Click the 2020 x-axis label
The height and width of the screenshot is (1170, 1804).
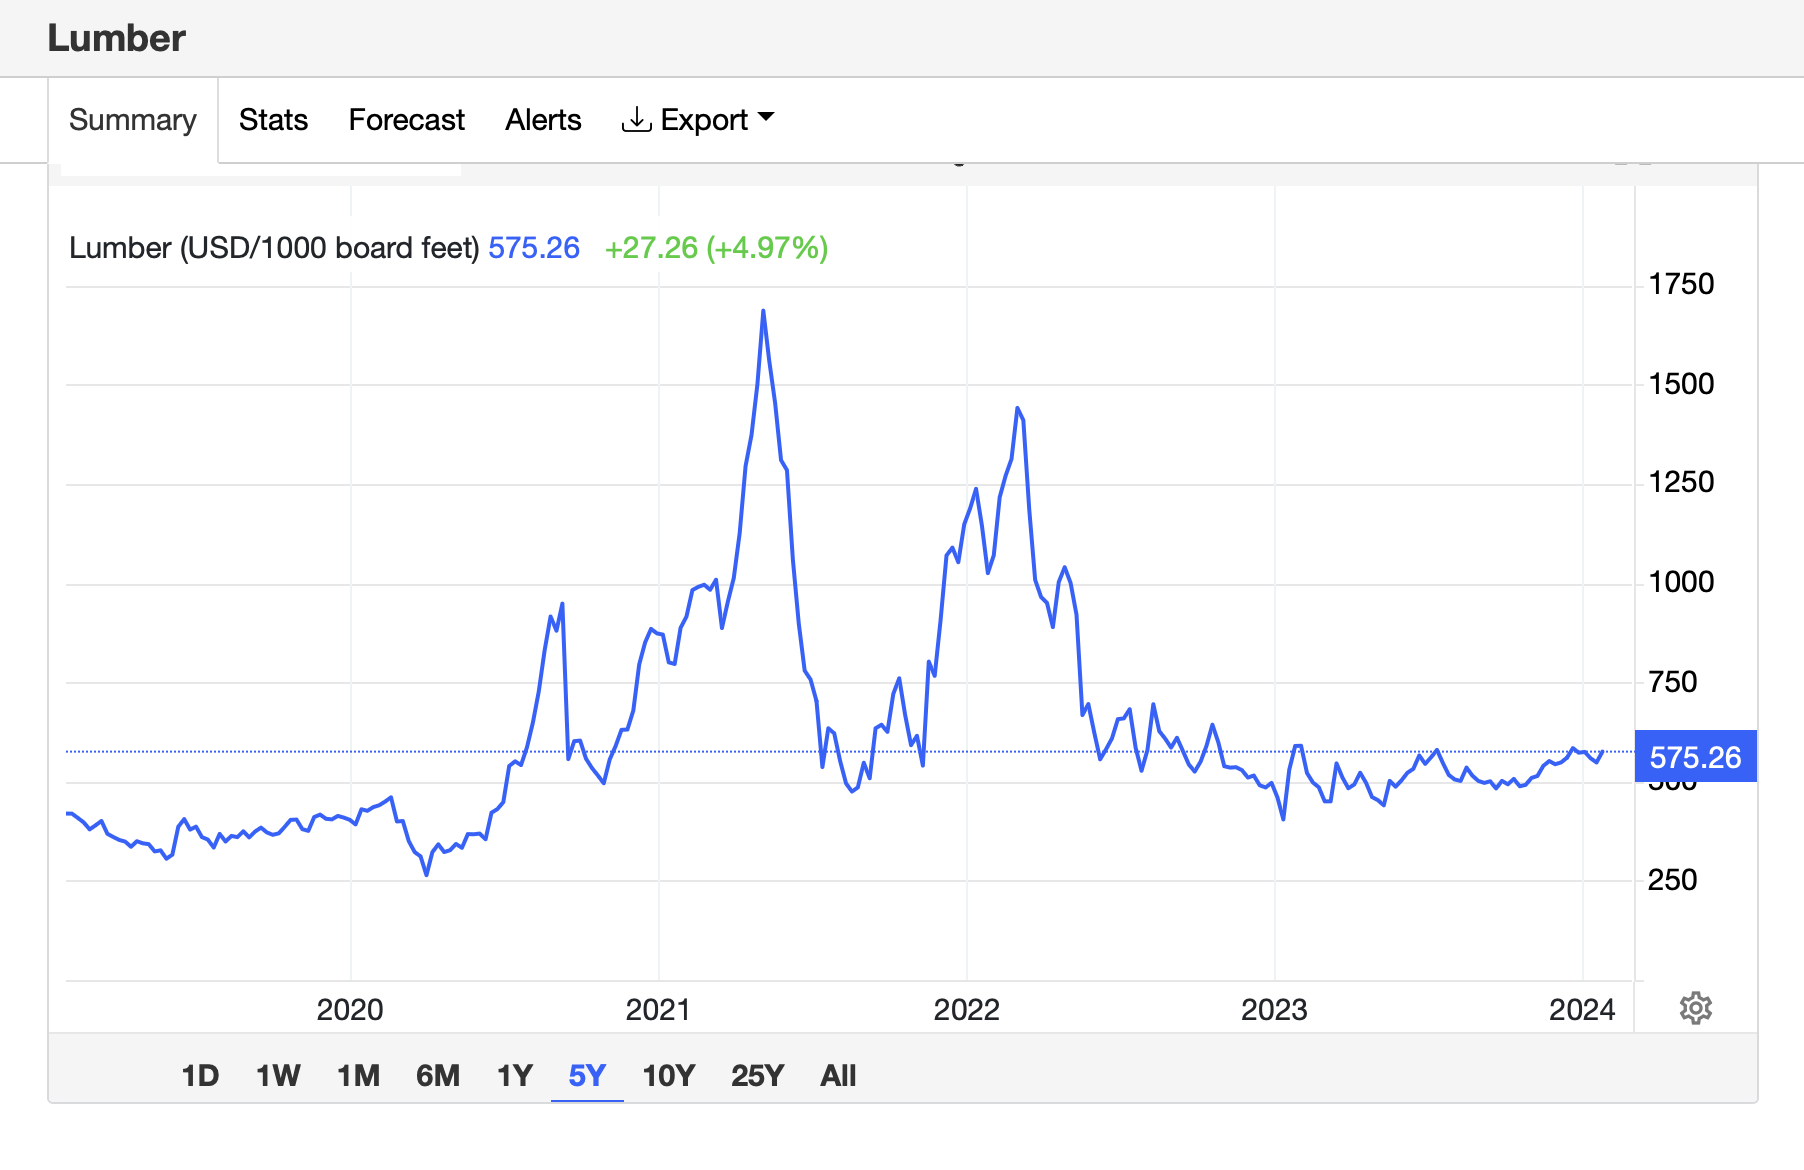click(x=350, y=1010)
